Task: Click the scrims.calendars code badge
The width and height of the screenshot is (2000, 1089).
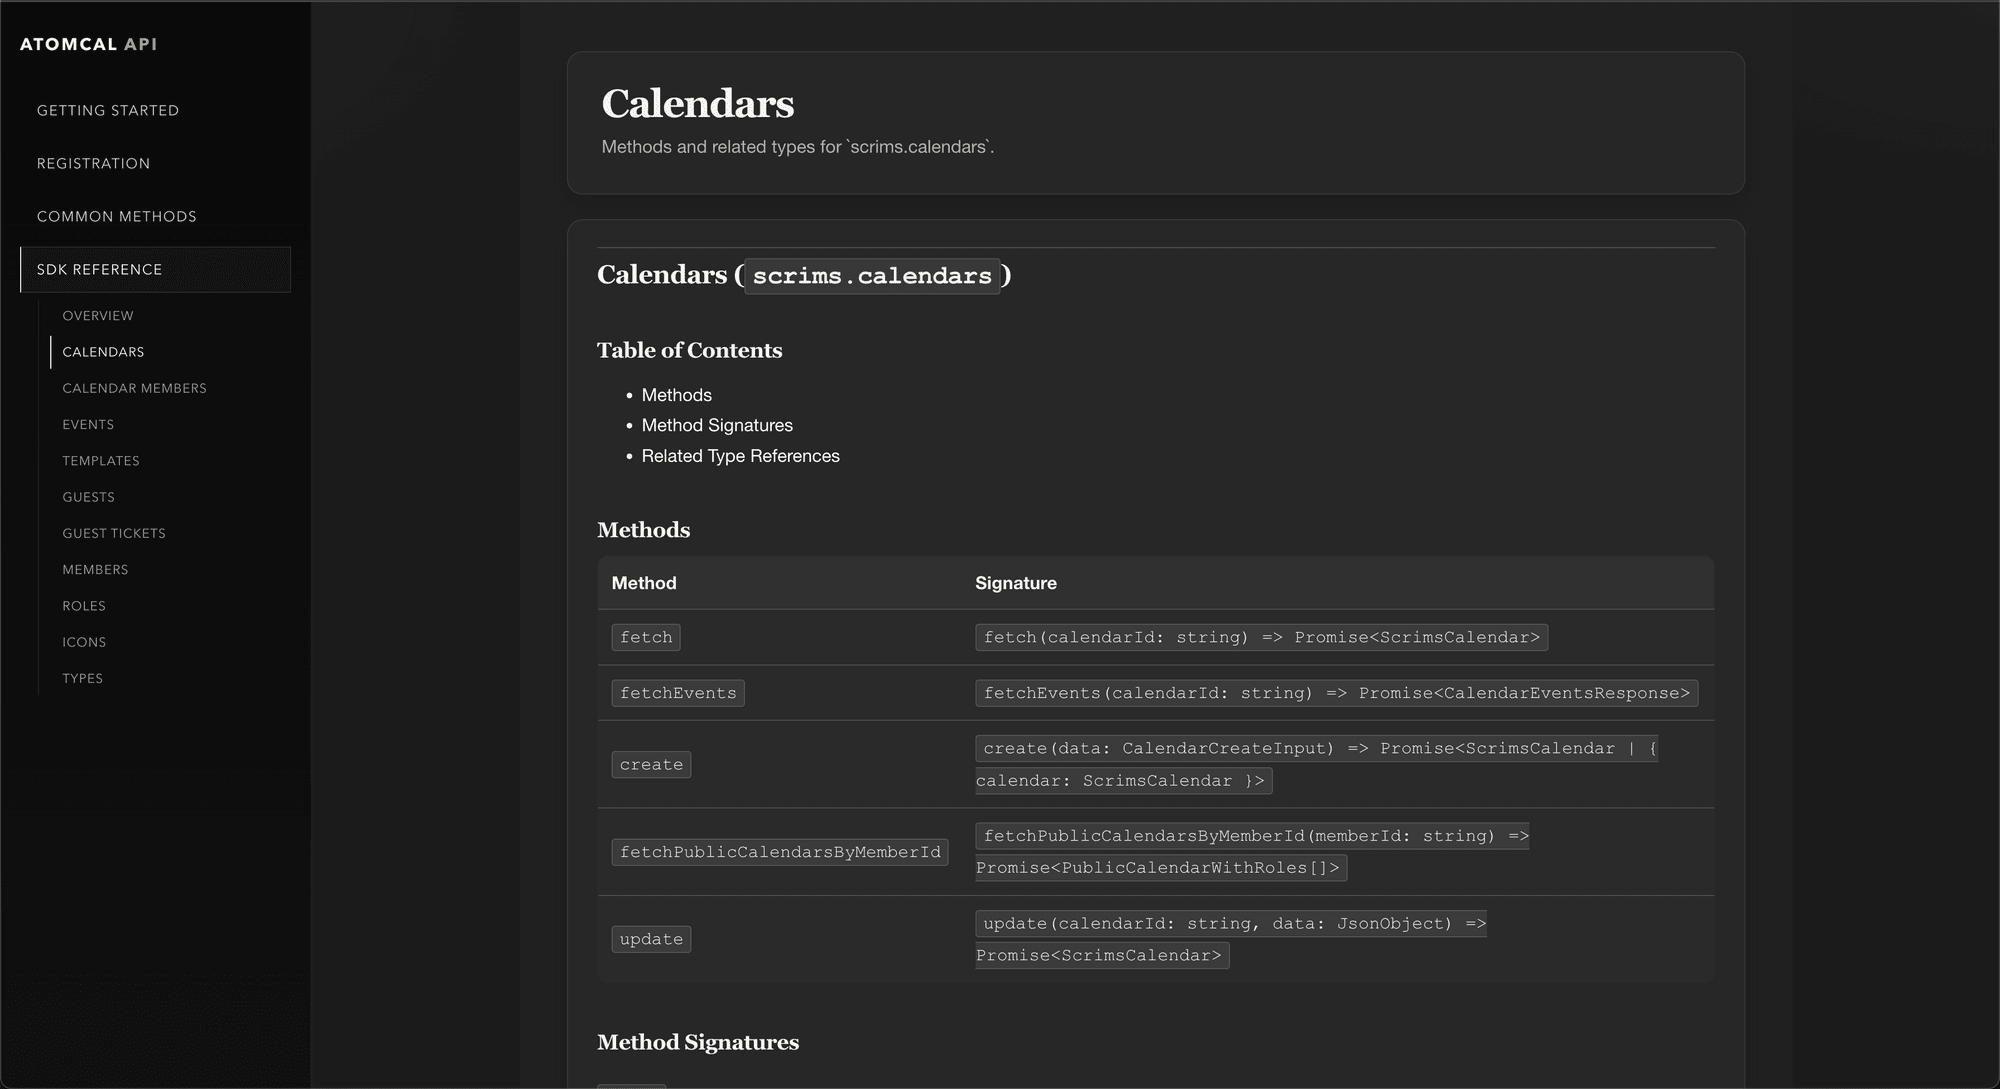Action: point(871,275)
